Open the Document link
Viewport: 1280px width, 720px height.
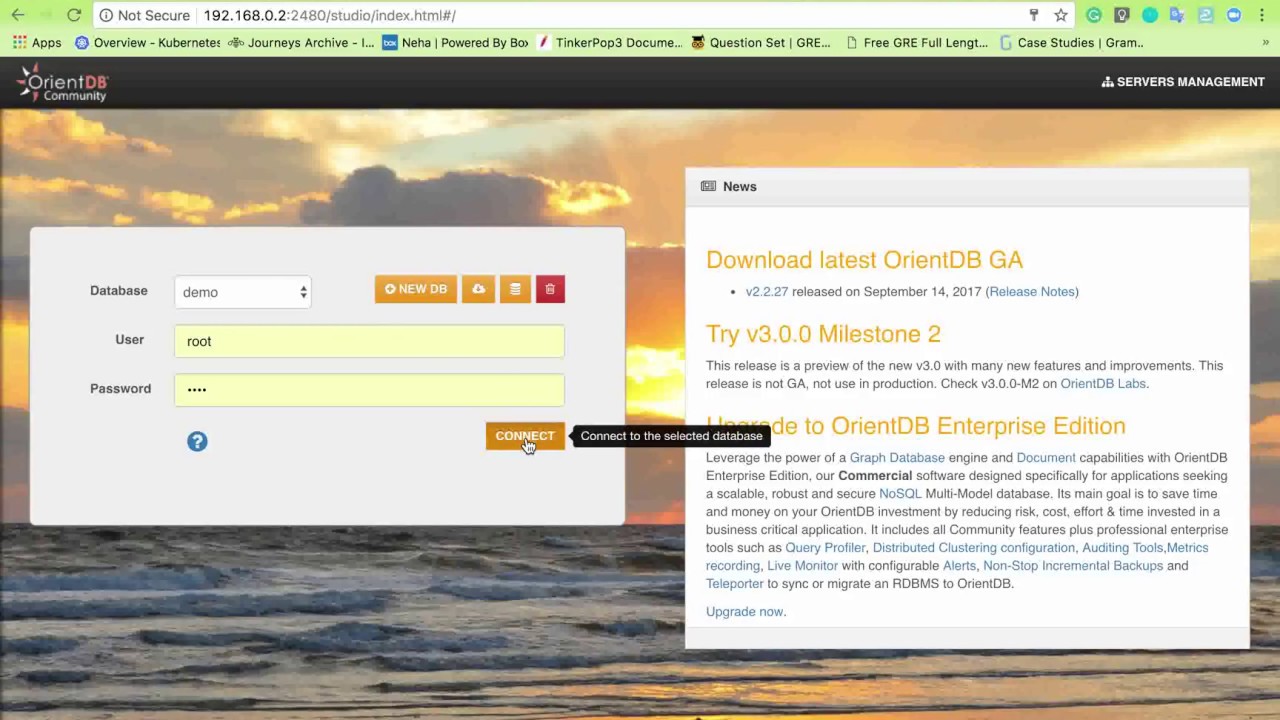[x=1046, y=458]
